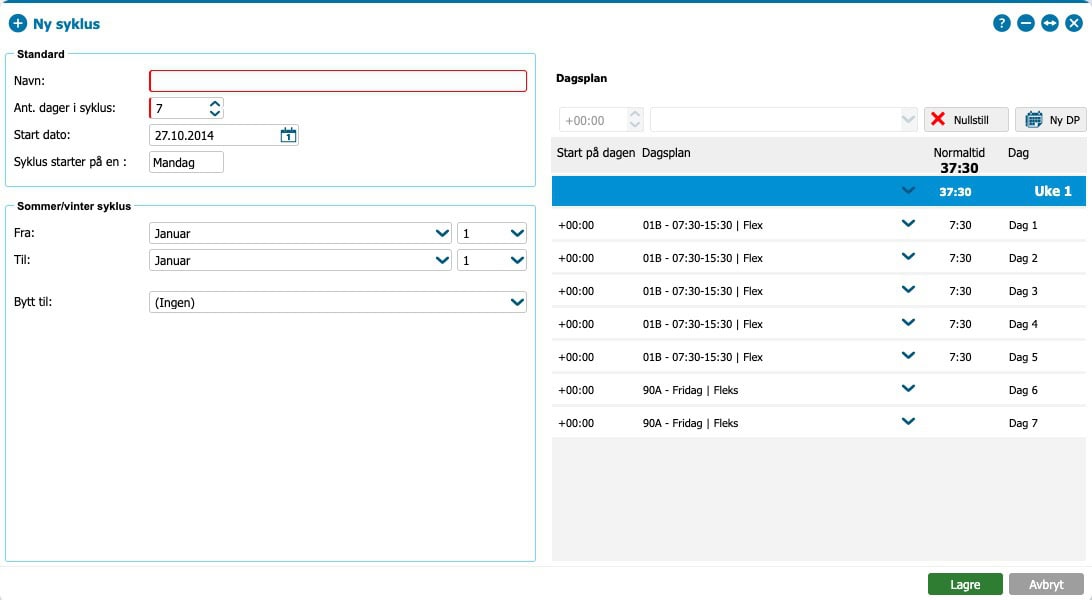Click the Syklus starter på en field
The width and height of the screenshot is (1092, 600).
tap(187, 162)
